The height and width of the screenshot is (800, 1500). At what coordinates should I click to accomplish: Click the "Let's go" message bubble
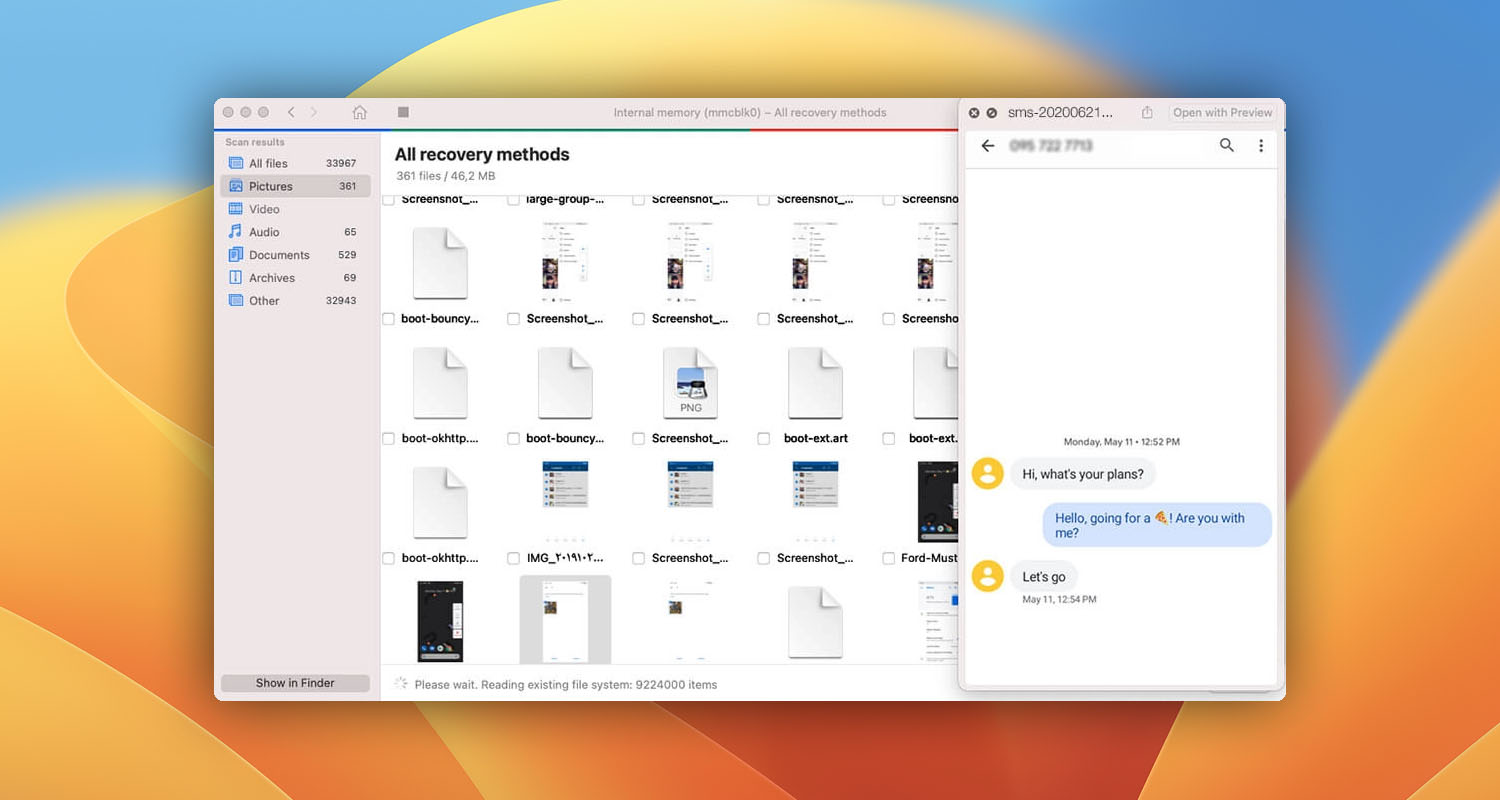(1044, 576)
